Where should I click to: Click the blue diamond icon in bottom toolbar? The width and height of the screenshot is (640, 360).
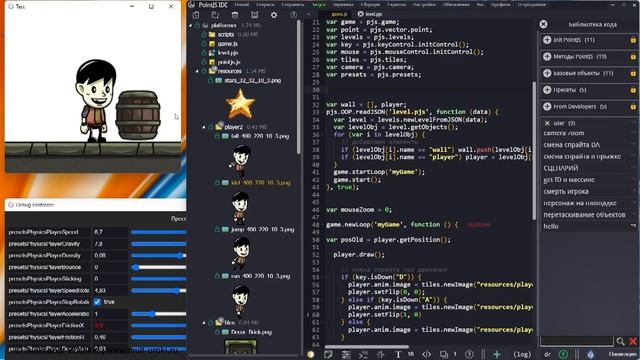pos(591,354)
